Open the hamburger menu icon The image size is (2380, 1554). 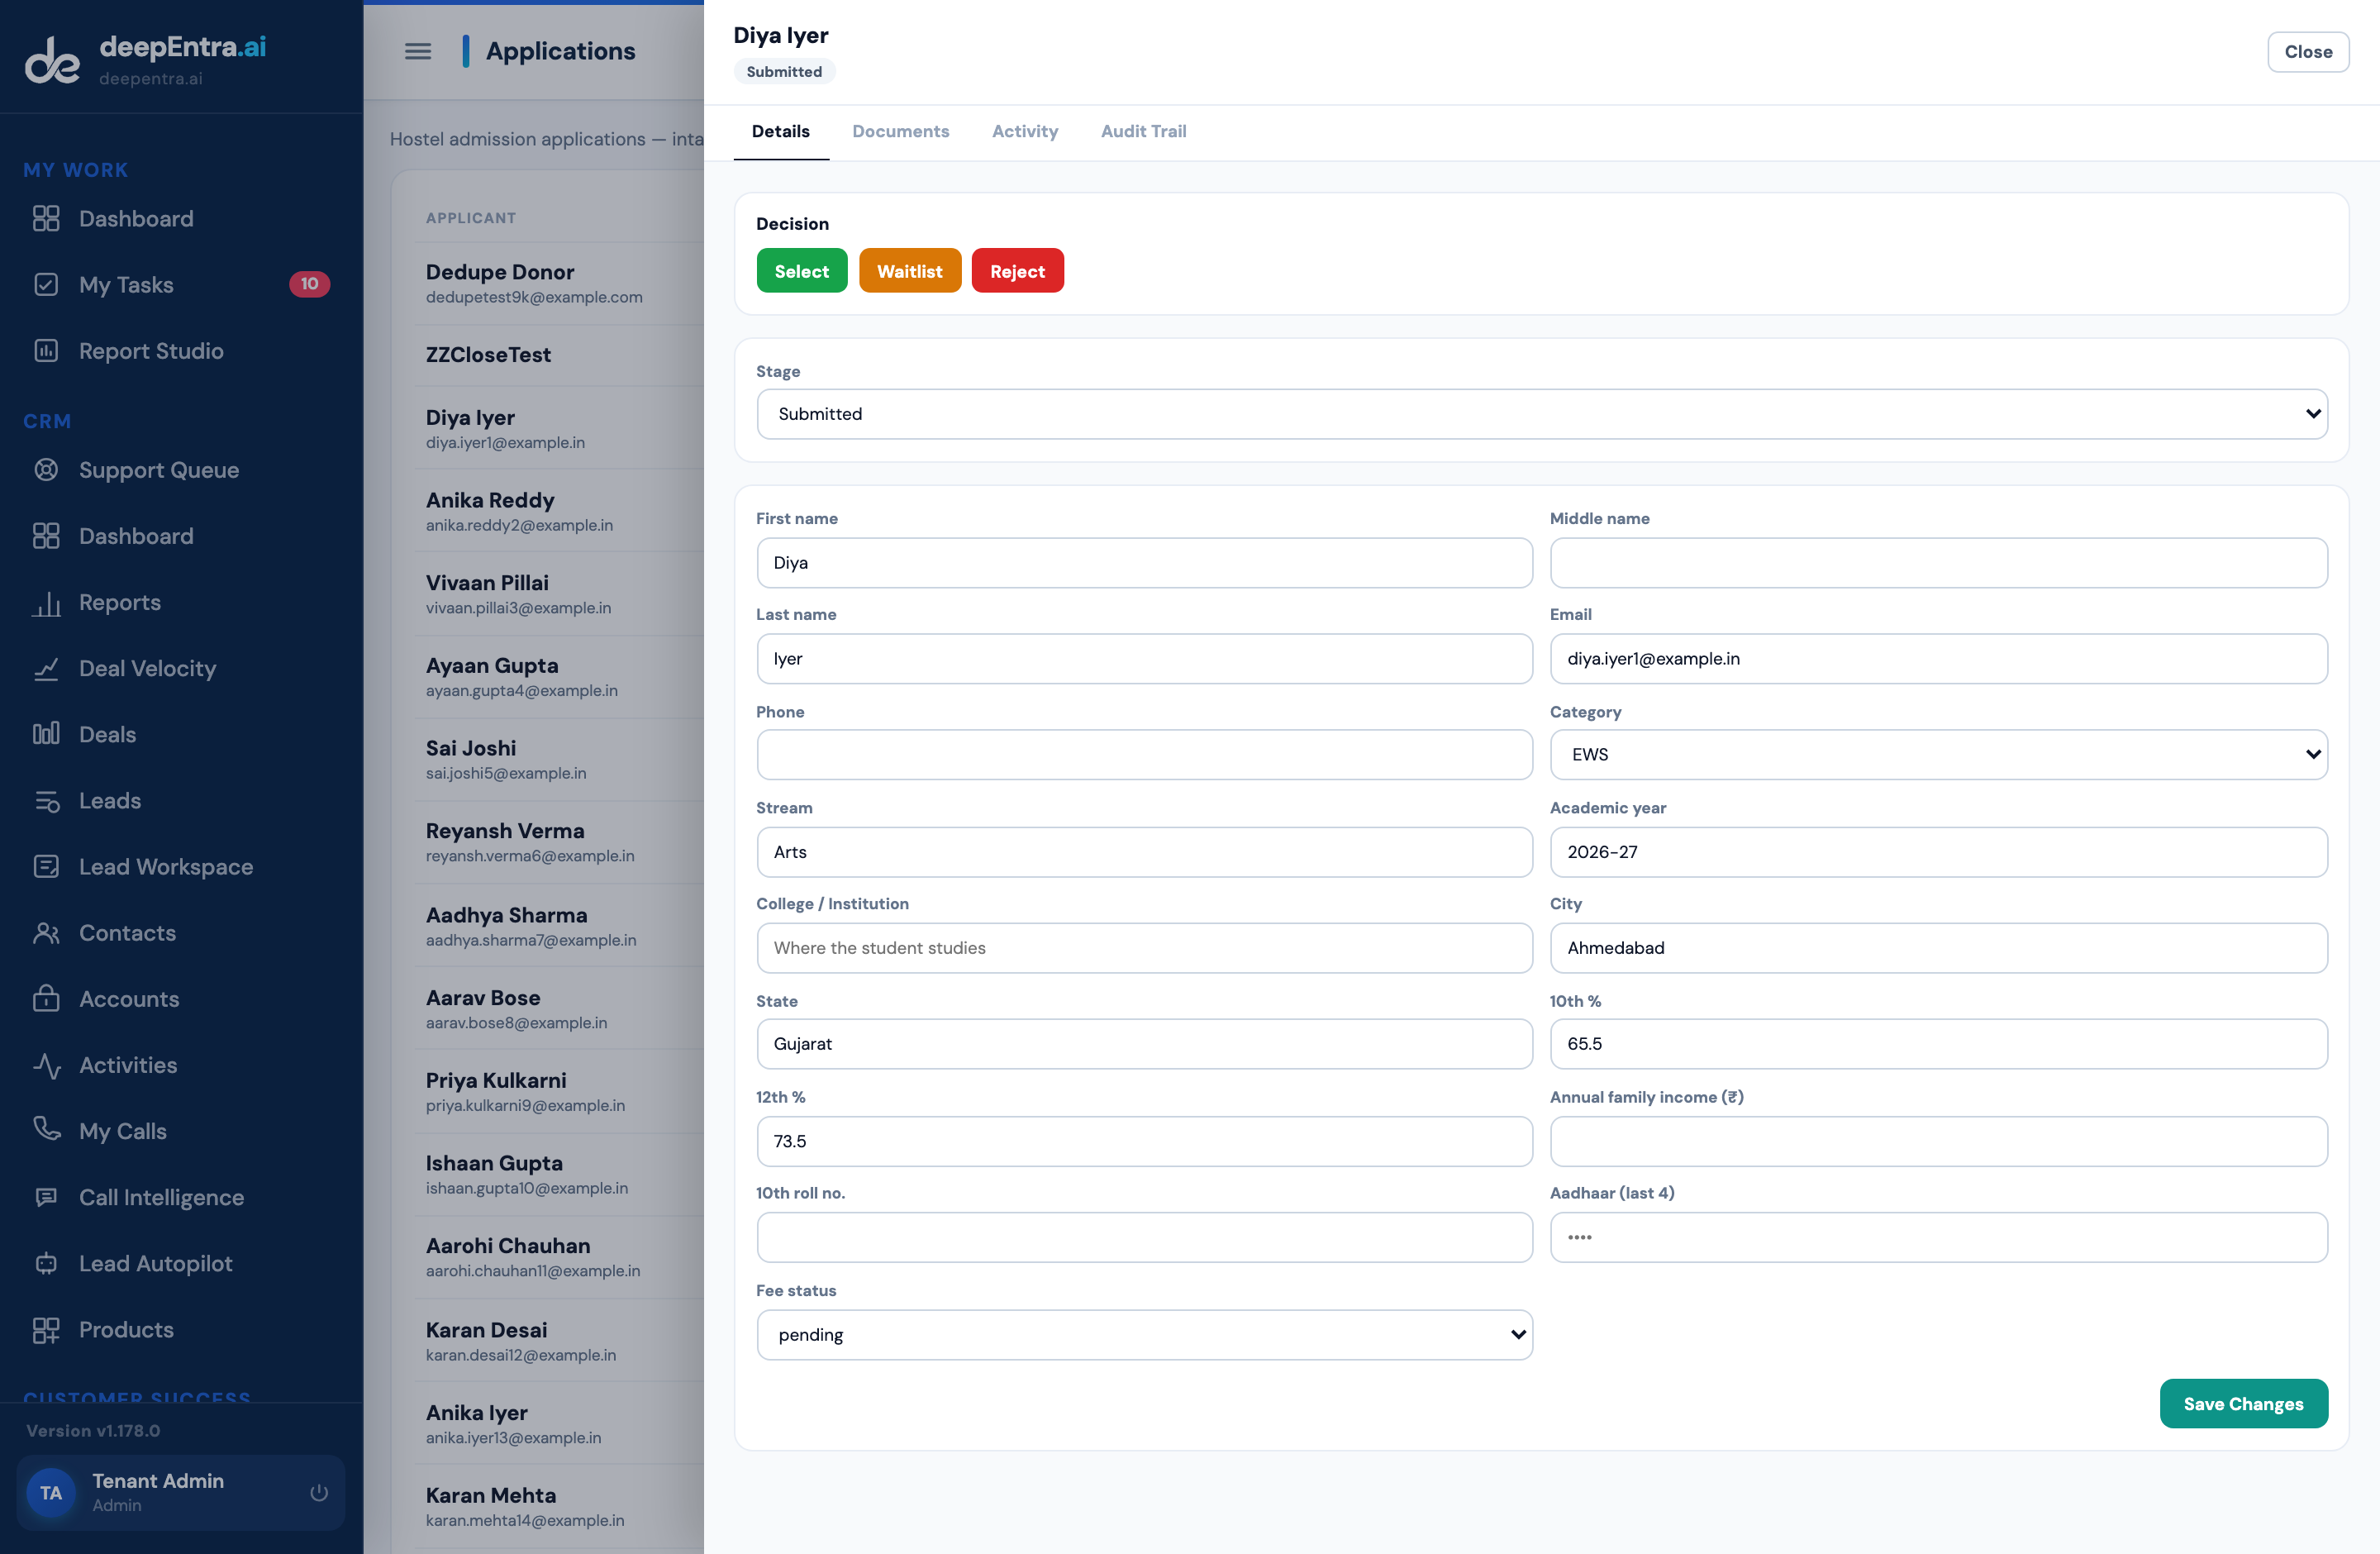(x=418, y=51)
